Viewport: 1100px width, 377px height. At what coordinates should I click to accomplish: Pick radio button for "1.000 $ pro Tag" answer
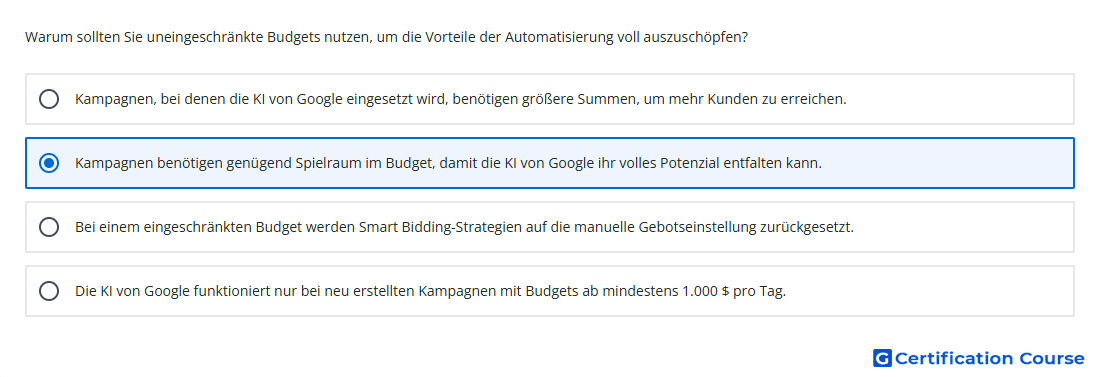49,291
